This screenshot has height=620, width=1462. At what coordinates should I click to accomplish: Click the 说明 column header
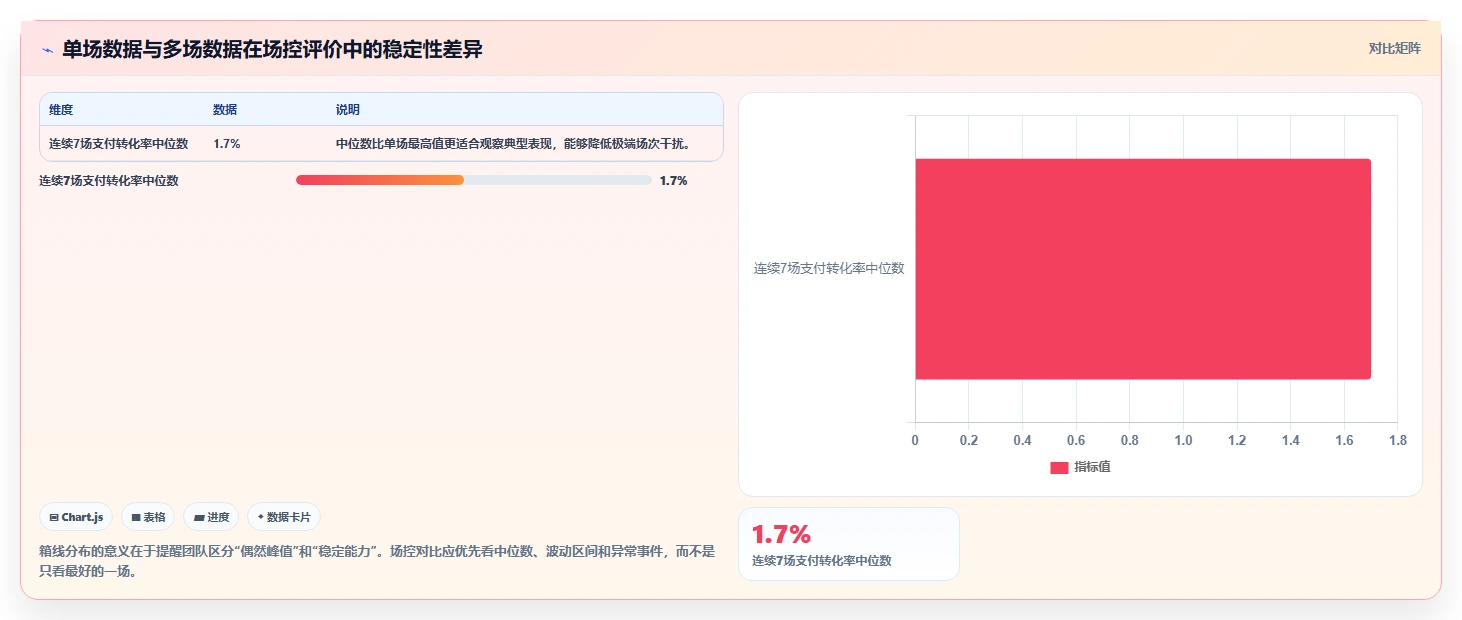pyautogui.click(x=348, y=110)
